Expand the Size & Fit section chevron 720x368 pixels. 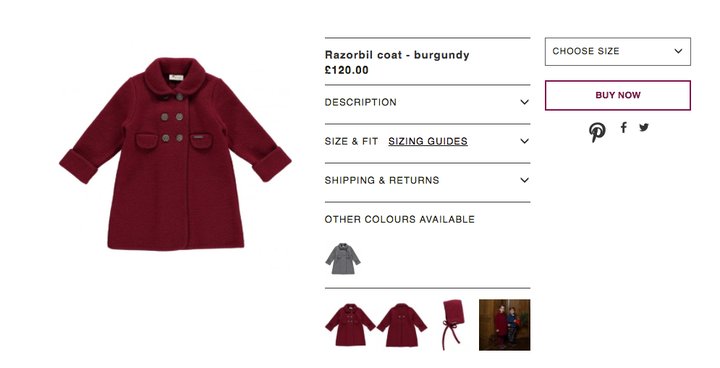[x=524, y=141]
